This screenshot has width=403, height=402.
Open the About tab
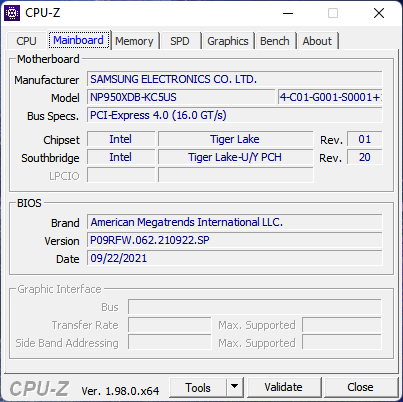[317, 41]
